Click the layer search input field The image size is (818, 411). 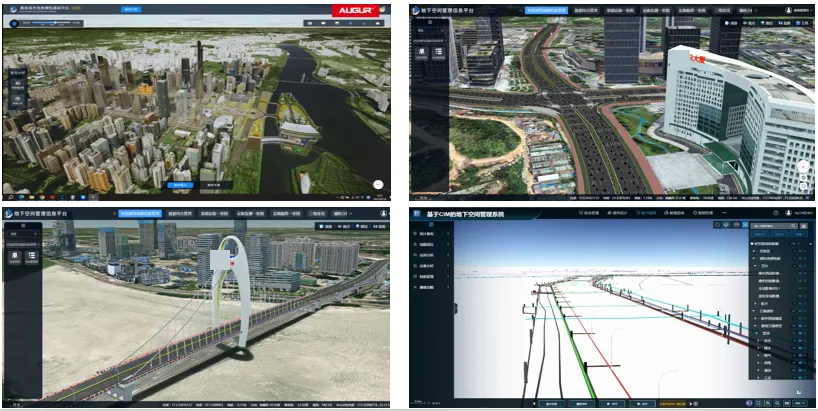[x=770, y=227]
